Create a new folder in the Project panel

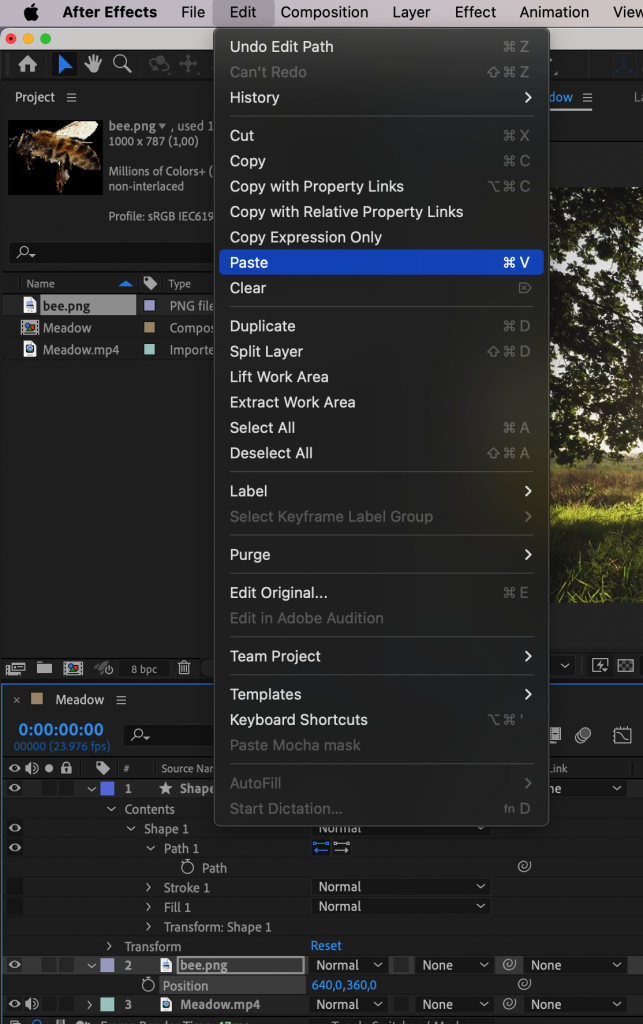(x=42, y=668)
